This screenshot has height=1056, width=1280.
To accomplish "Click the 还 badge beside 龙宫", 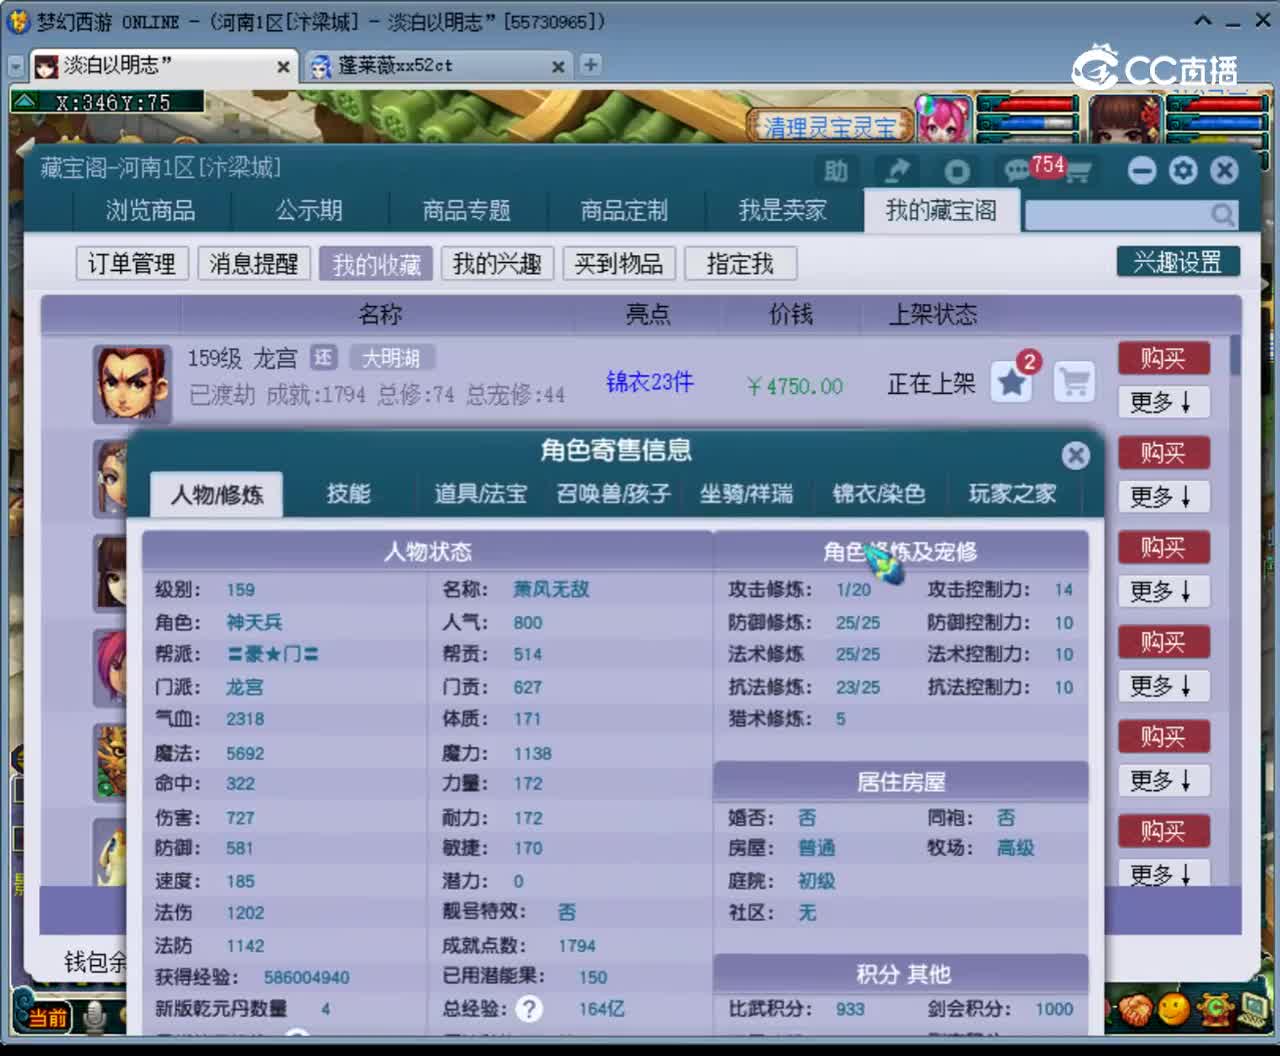I will point(324,358).
